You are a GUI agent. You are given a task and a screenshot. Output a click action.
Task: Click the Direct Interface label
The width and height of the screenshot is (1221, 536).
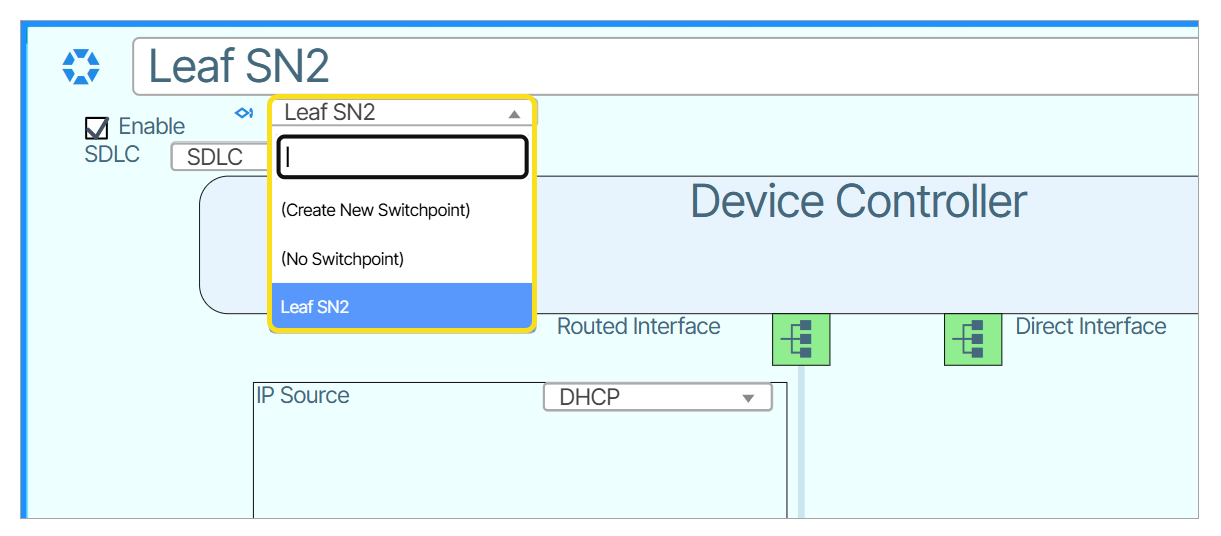(x=1090, y=327)
